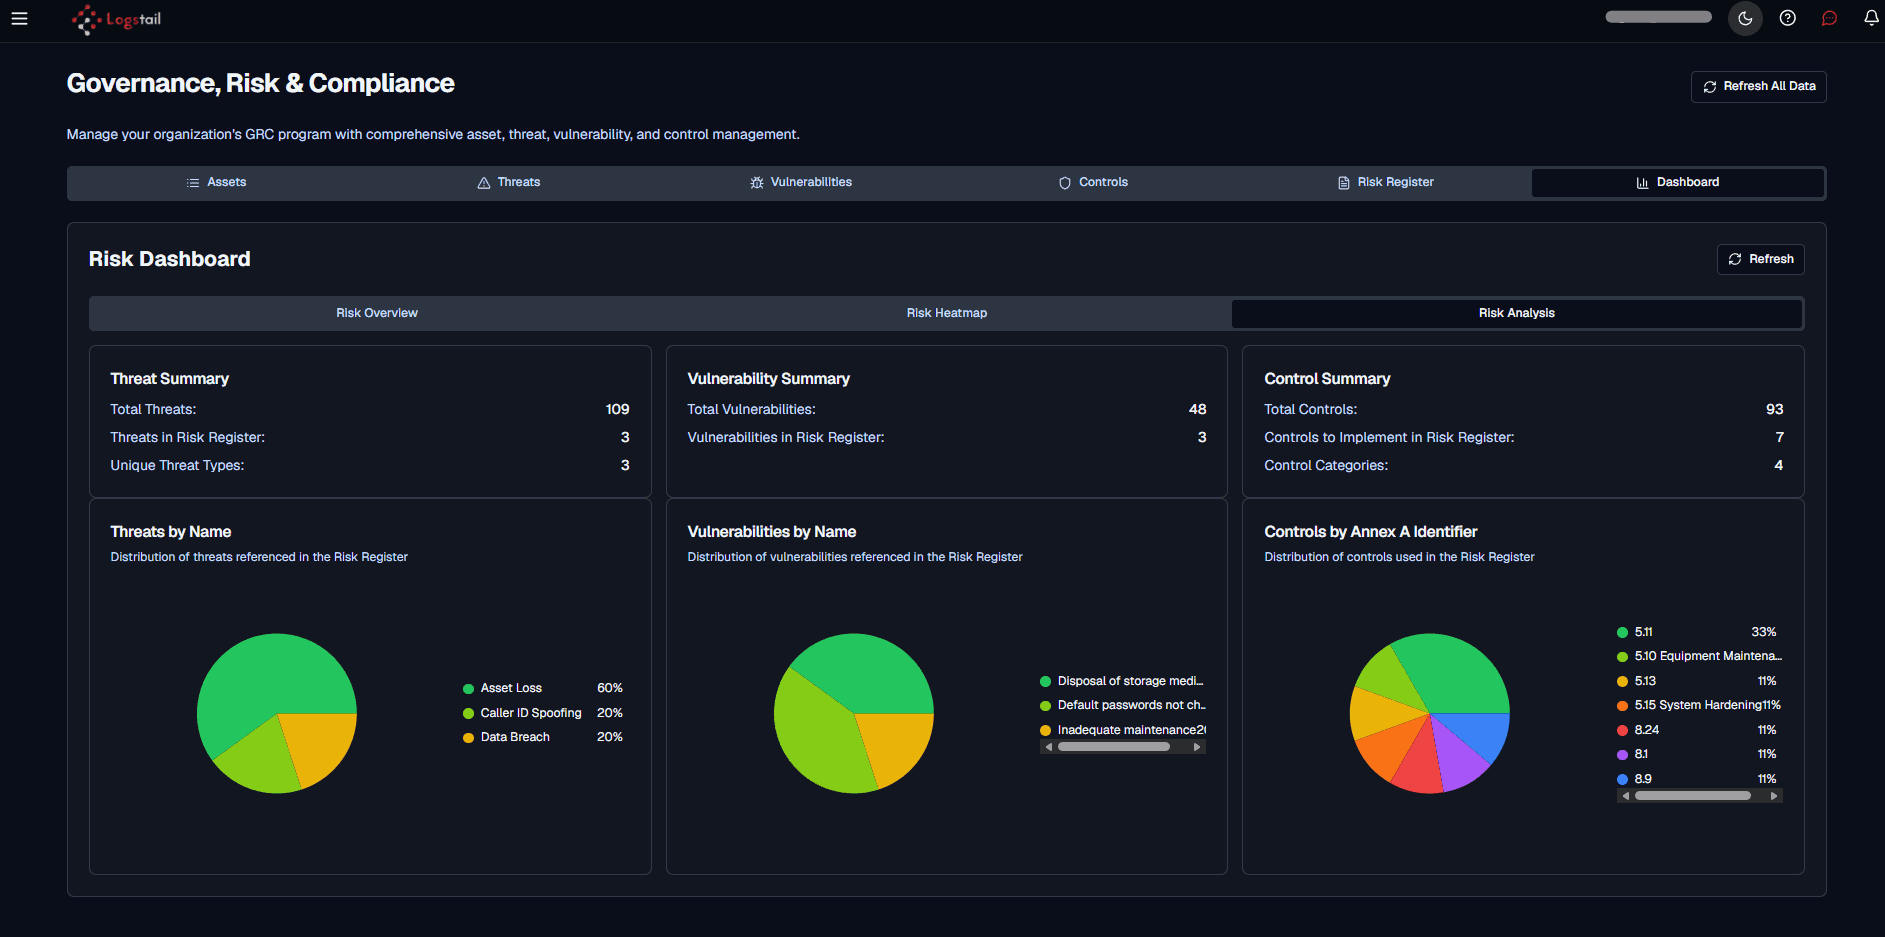The width and height of the screenshot is (1885, 937).
Task: Click Inadequate maintenance legend entry
Action: [1122, 730]
